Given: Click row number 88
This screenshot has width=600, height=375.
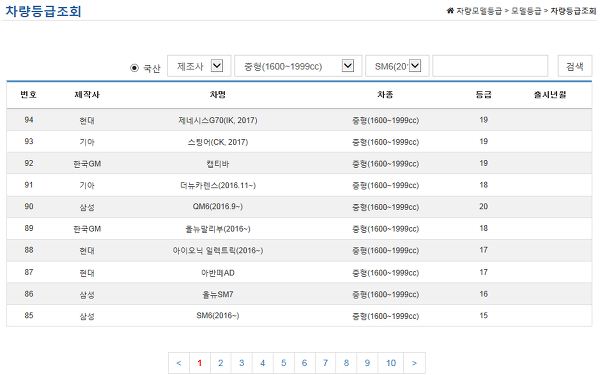Looking at the screenshot, I should [29, 250].
